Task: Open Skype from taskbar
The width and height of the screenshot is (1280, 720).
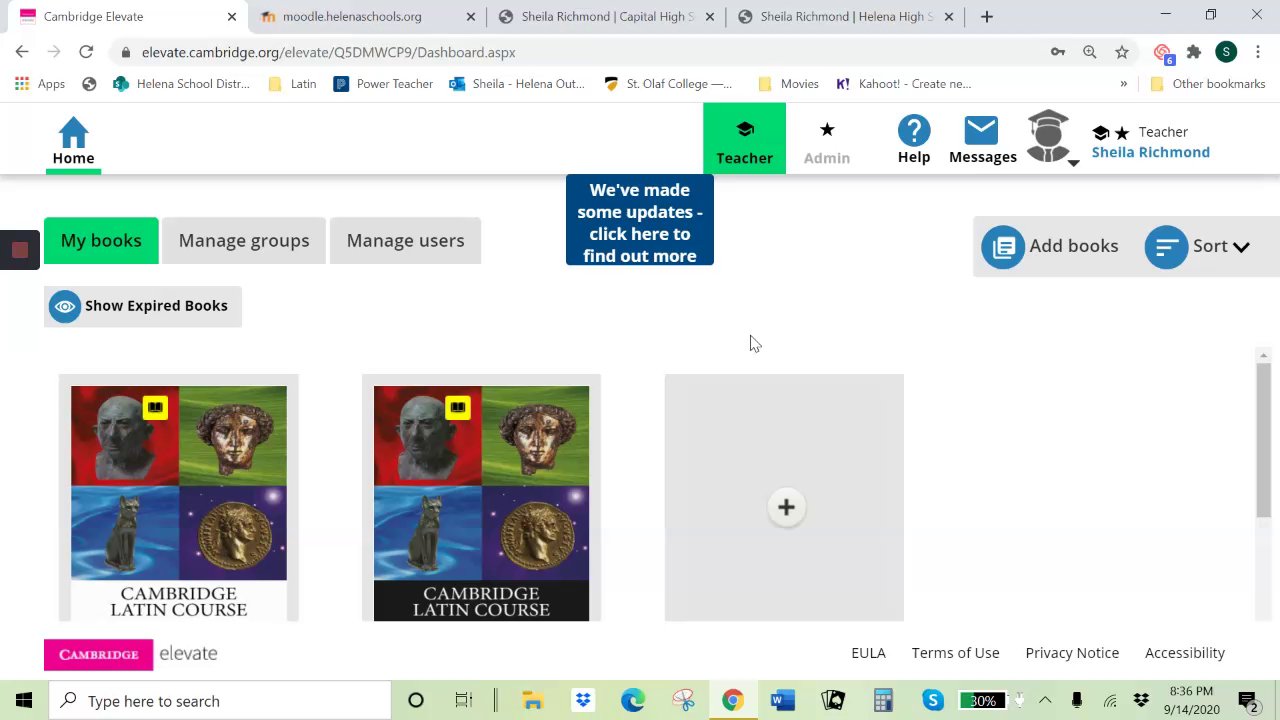Action: [932, 700]
